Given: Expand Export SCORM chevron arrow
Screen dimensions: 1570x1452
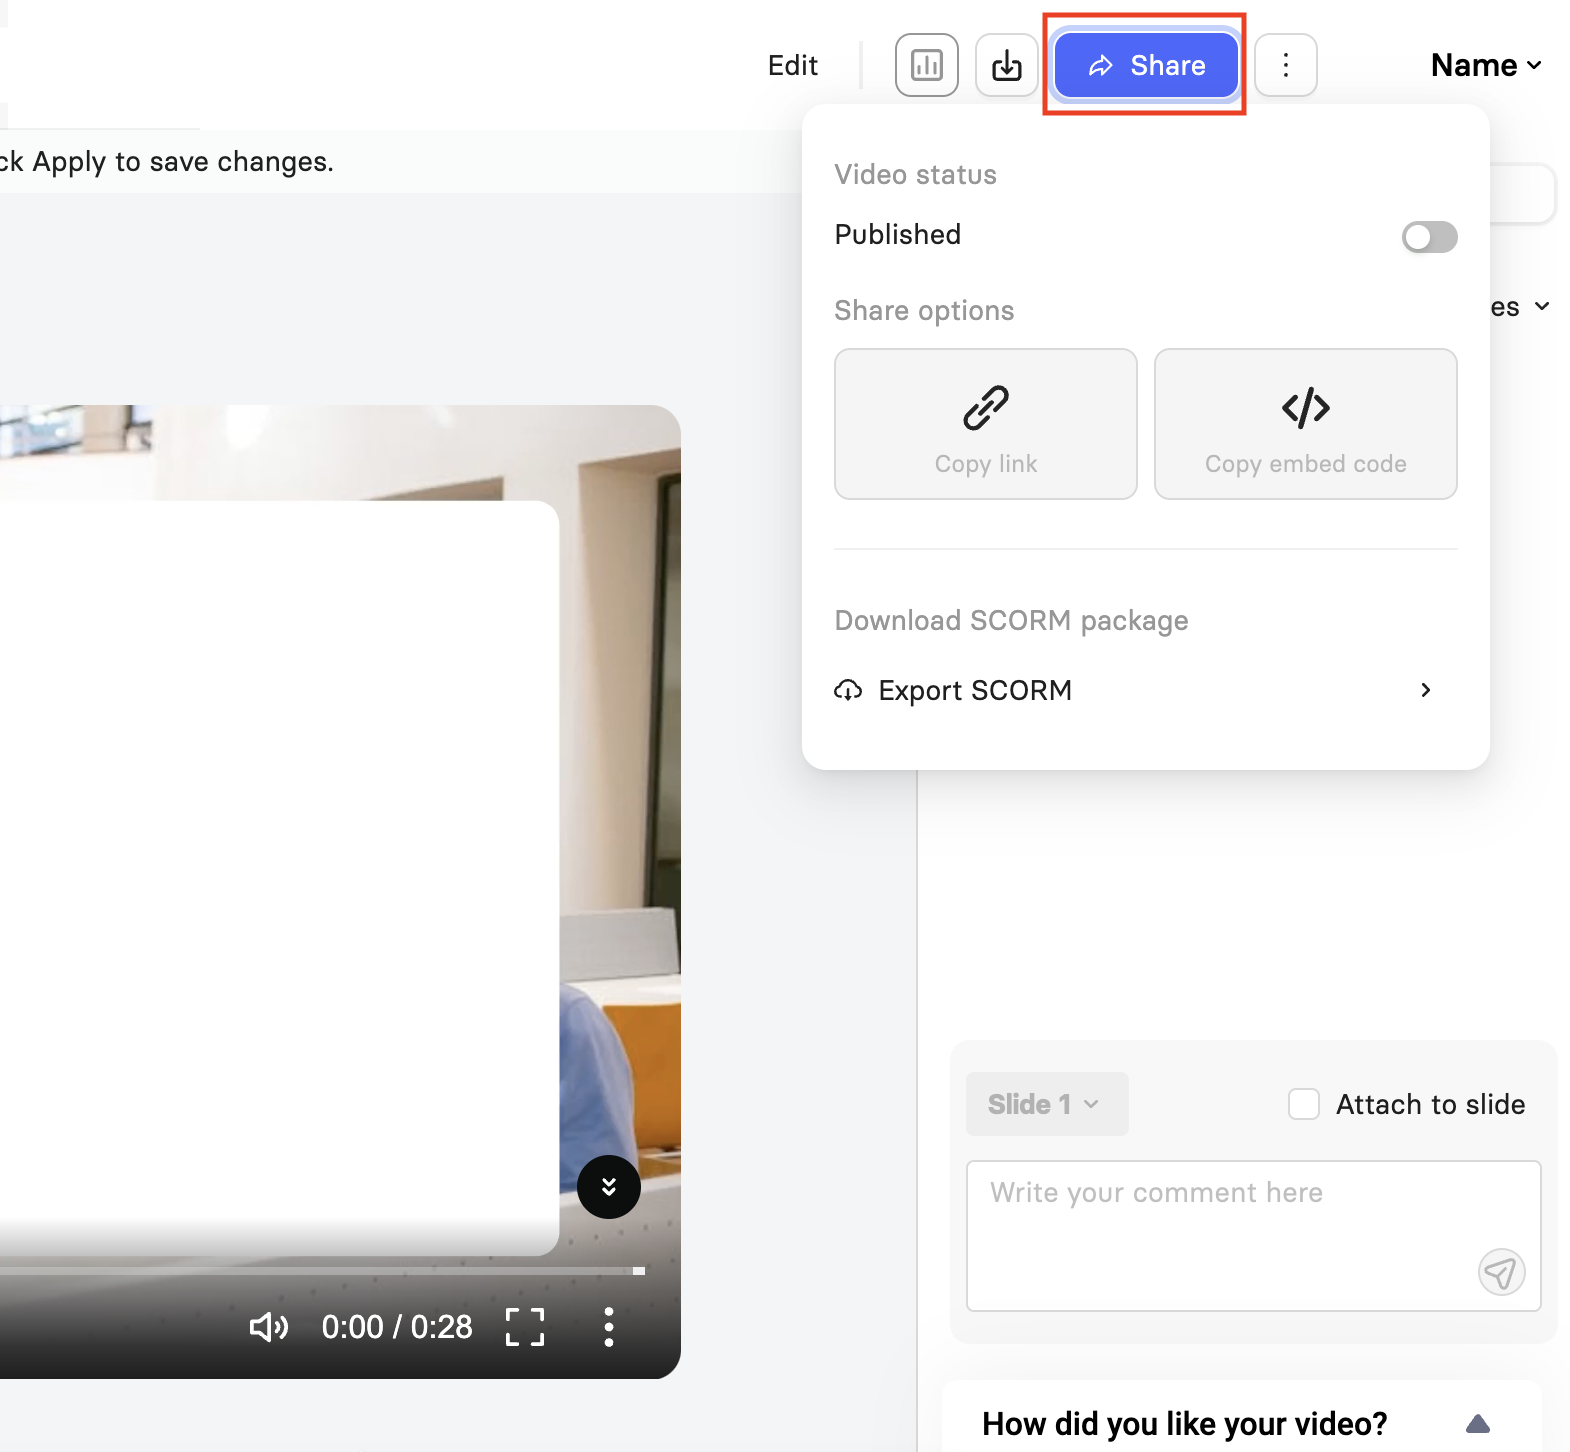Looking at the screenshot, I should [1426, 690].
